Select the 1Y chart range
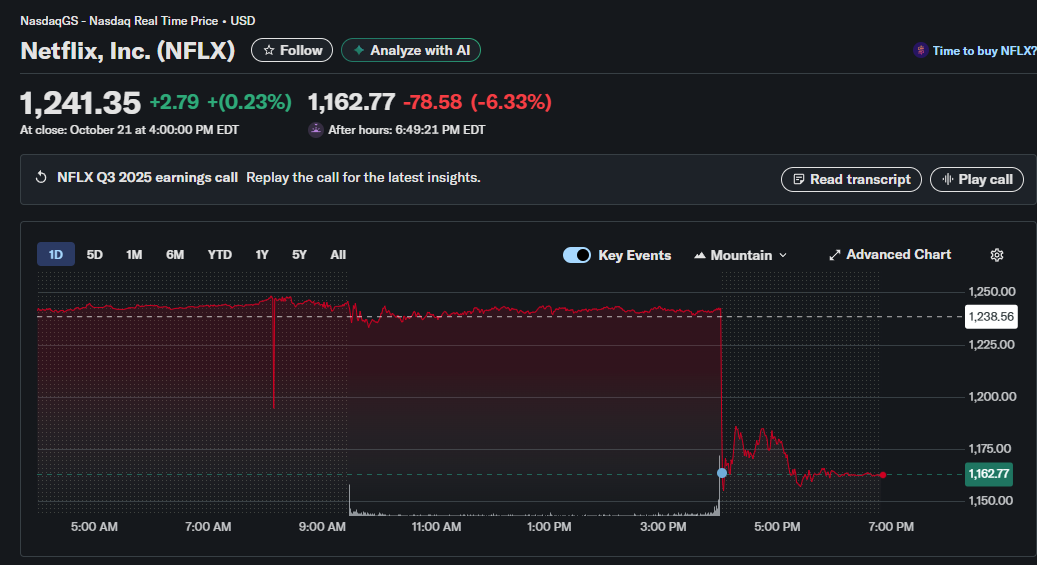The width and height of the screenshot is (1037, 565). (262, 255)
